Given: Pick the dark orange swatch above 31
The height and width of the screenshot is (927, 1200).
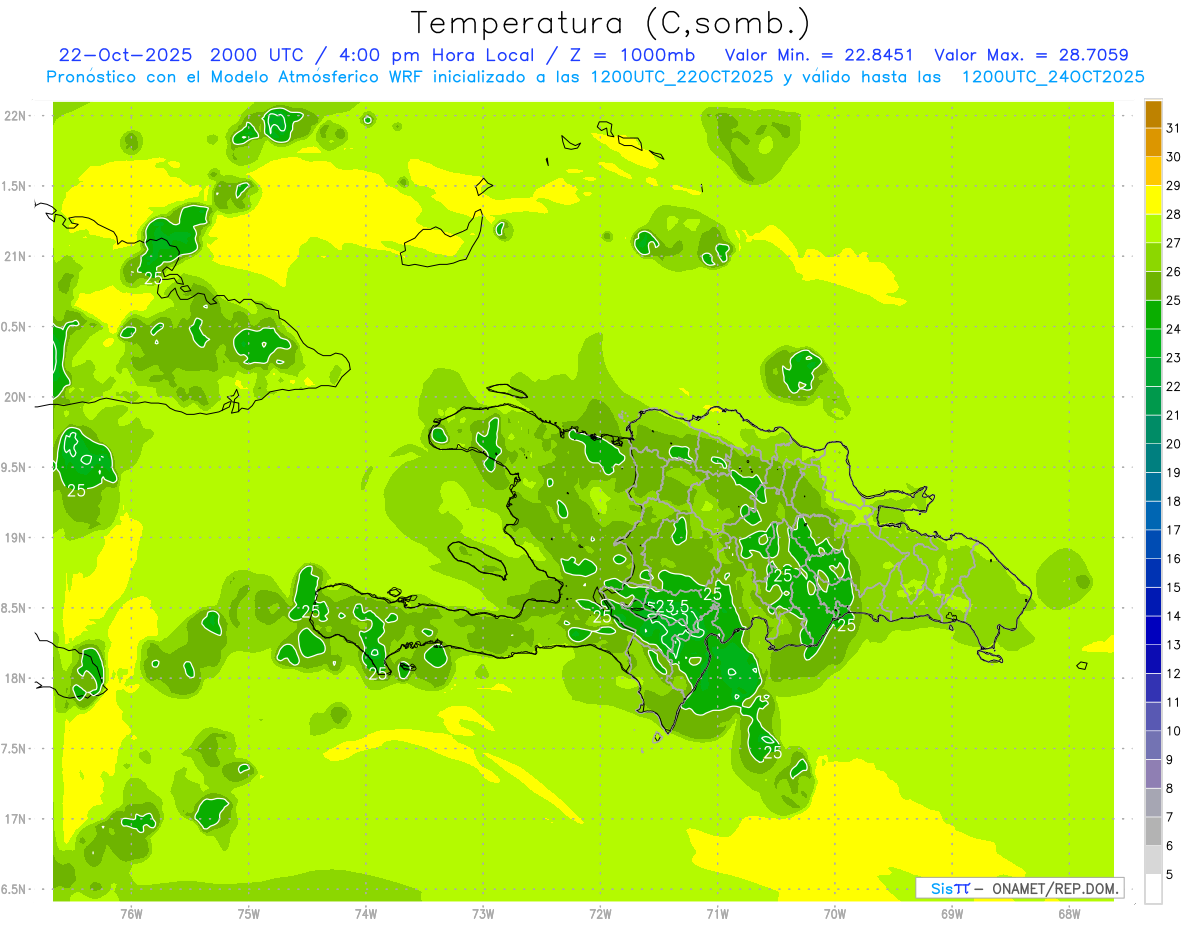Looking at the screenshot, I should click(x=1153, y=114).
